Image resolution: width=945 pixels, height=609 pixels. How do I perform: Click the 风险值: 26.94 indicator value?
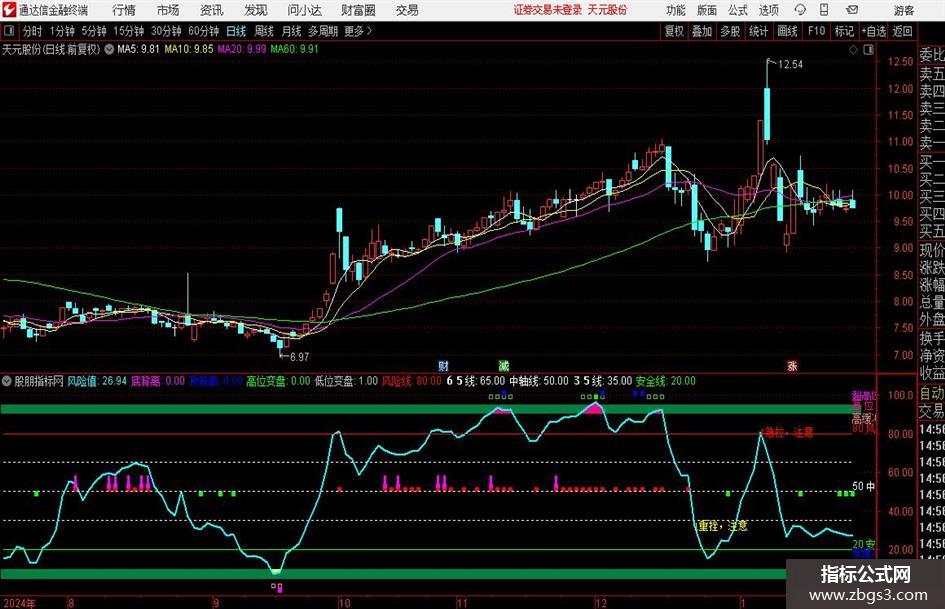point(97,381)
